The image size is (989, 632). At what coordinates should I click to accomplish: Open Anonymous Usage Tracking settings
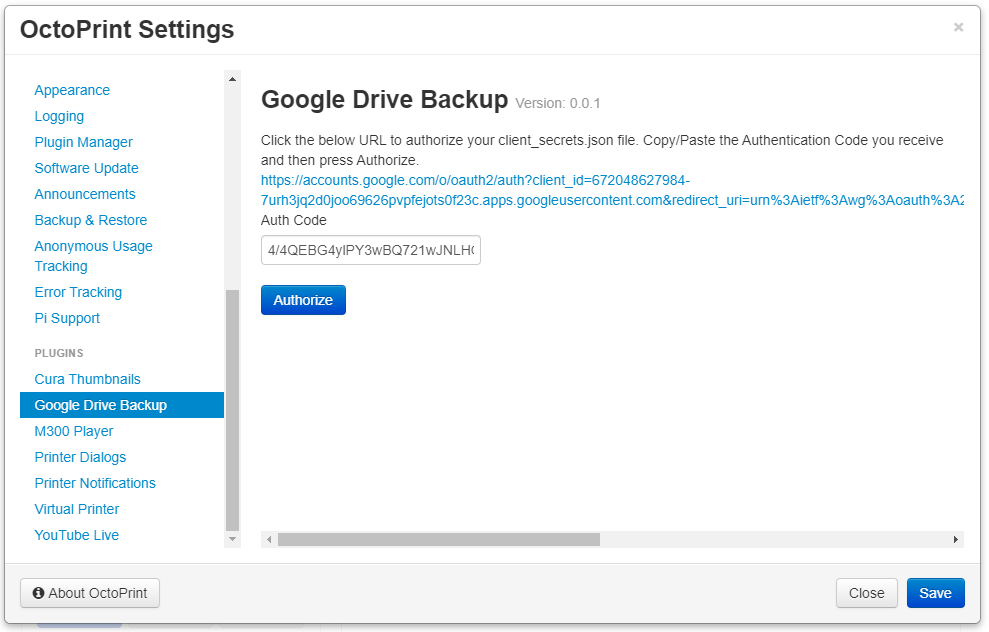pyautogui.click(x=93, y=256)
